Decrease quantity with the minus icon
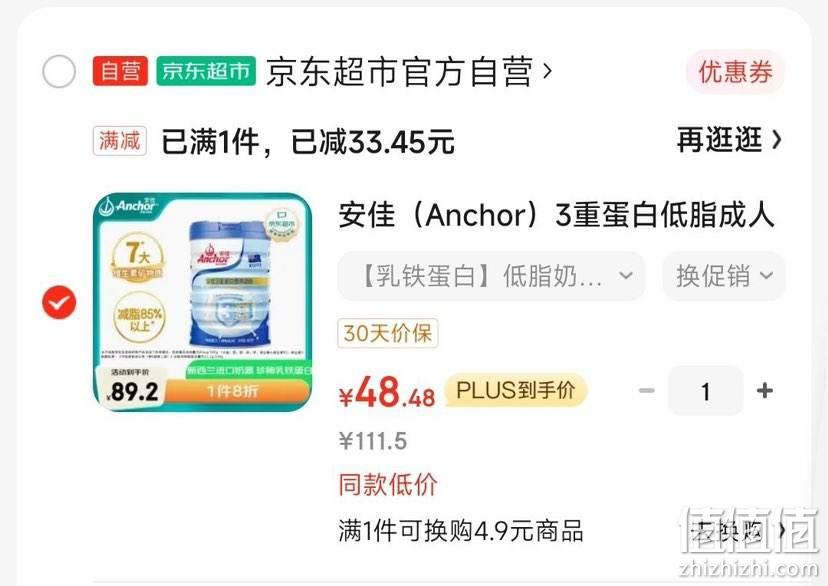The height and width of the screenshot is (586, 828). tap(647, 391)
